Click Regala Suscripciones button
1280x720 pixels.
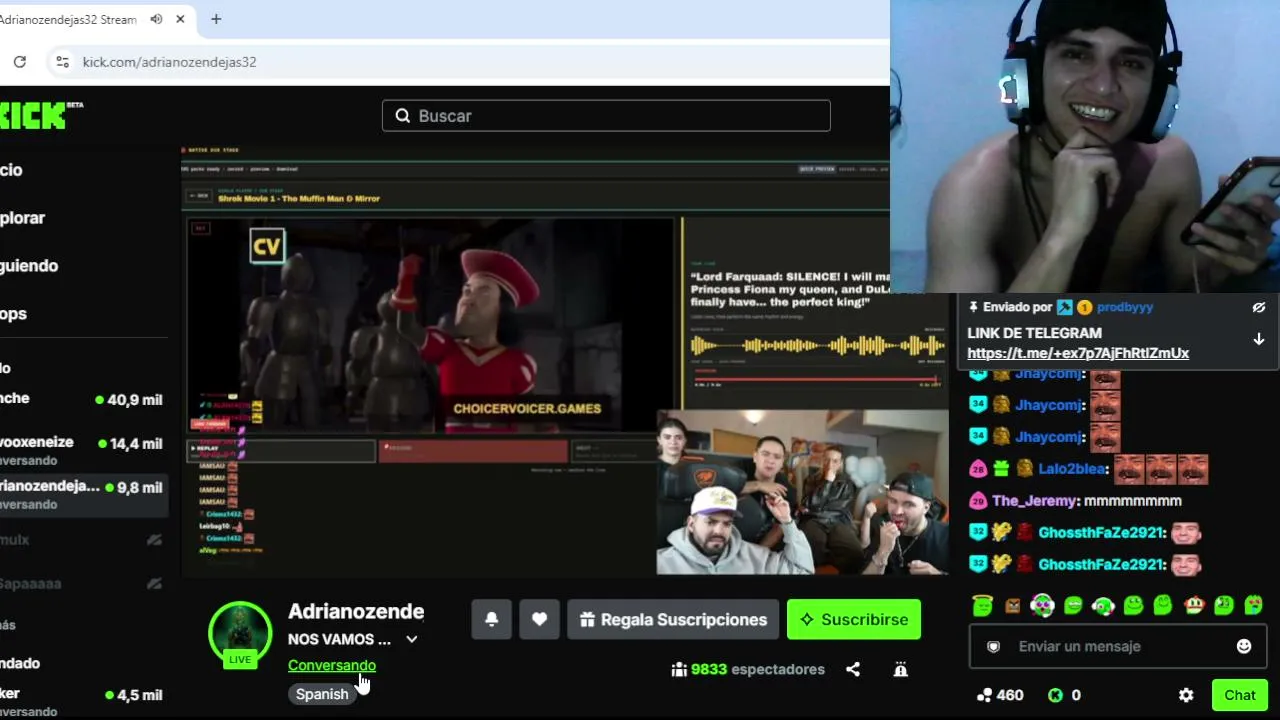673,620
